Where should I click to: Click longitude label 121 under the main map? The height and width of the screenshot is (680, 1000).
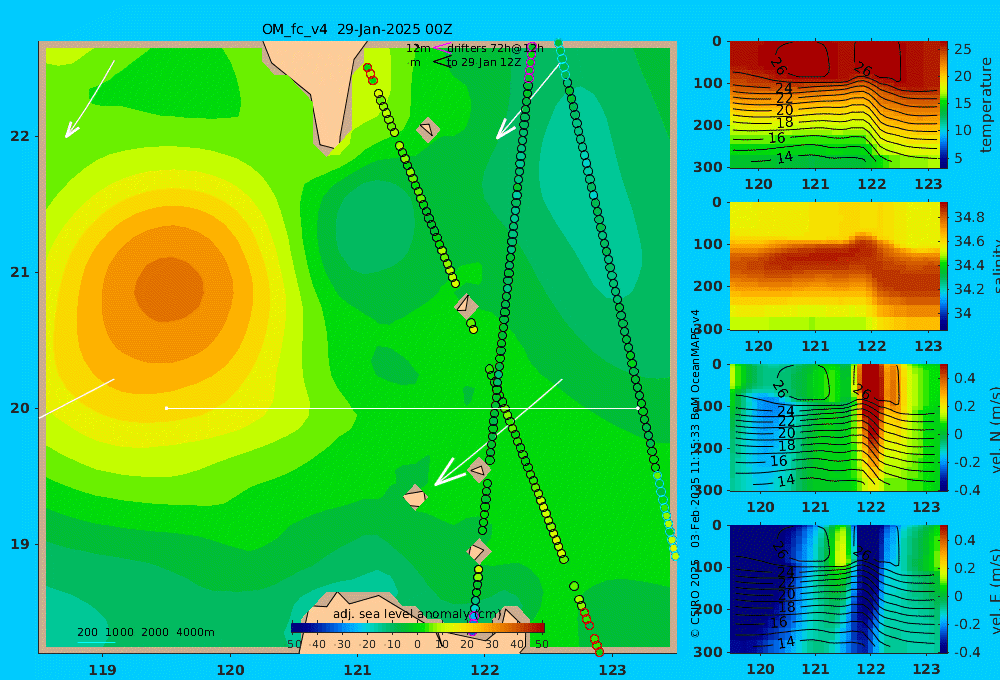click(x=358, y=670)
